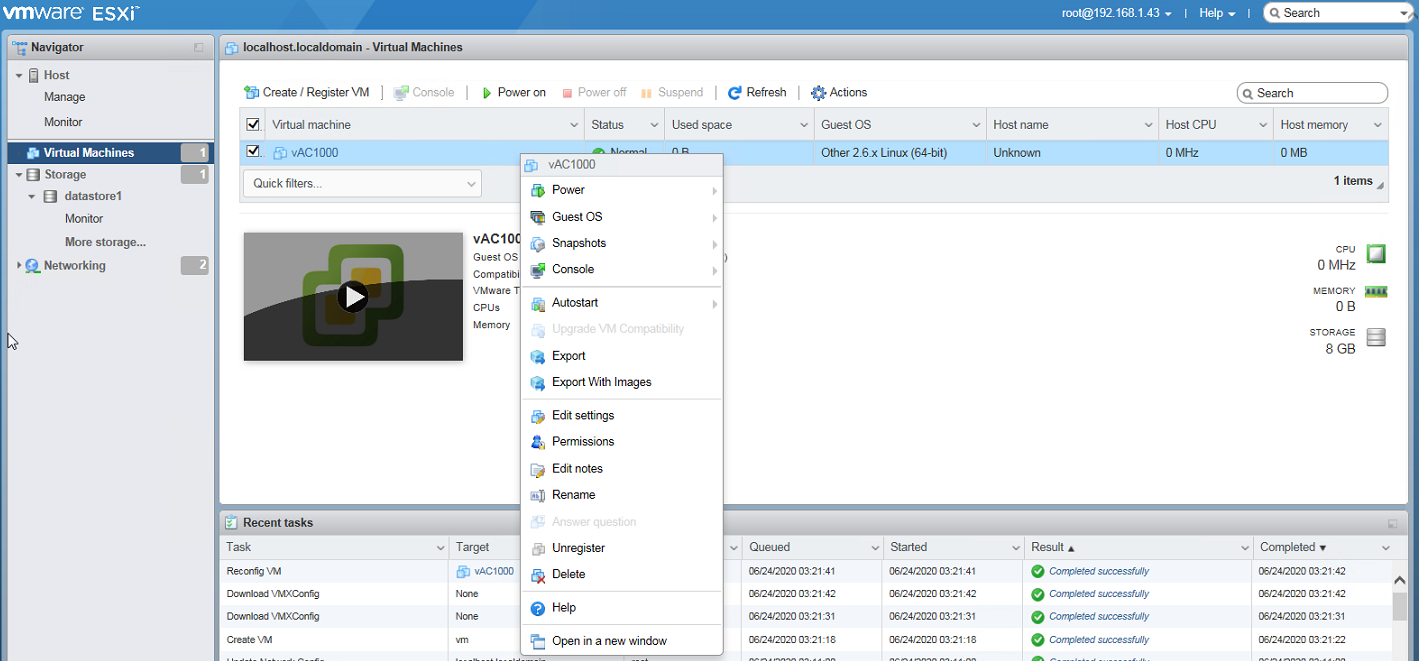Open the Help dropdown in top bar

point(1217,13)
